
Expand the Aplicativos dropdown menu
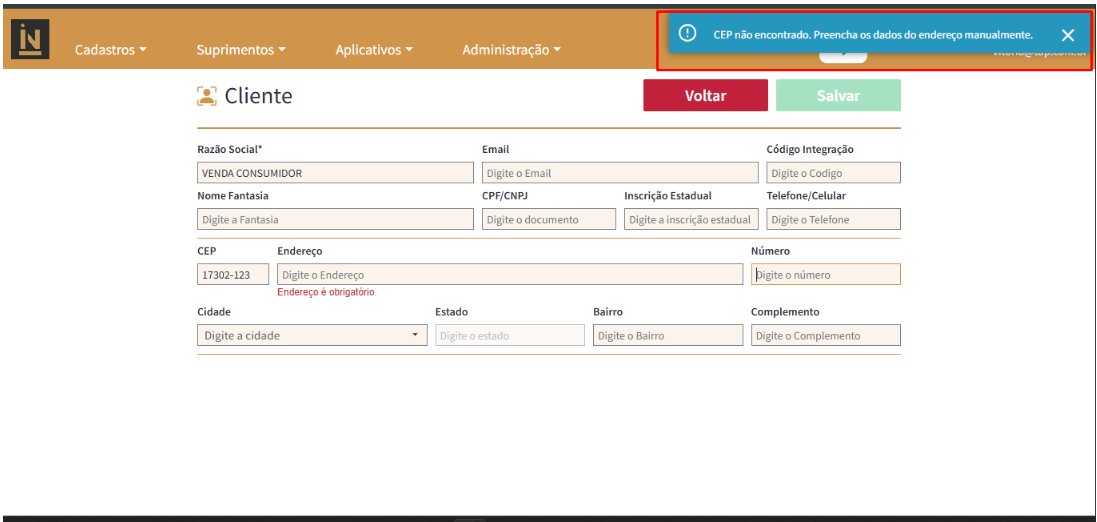coord(373,50)
